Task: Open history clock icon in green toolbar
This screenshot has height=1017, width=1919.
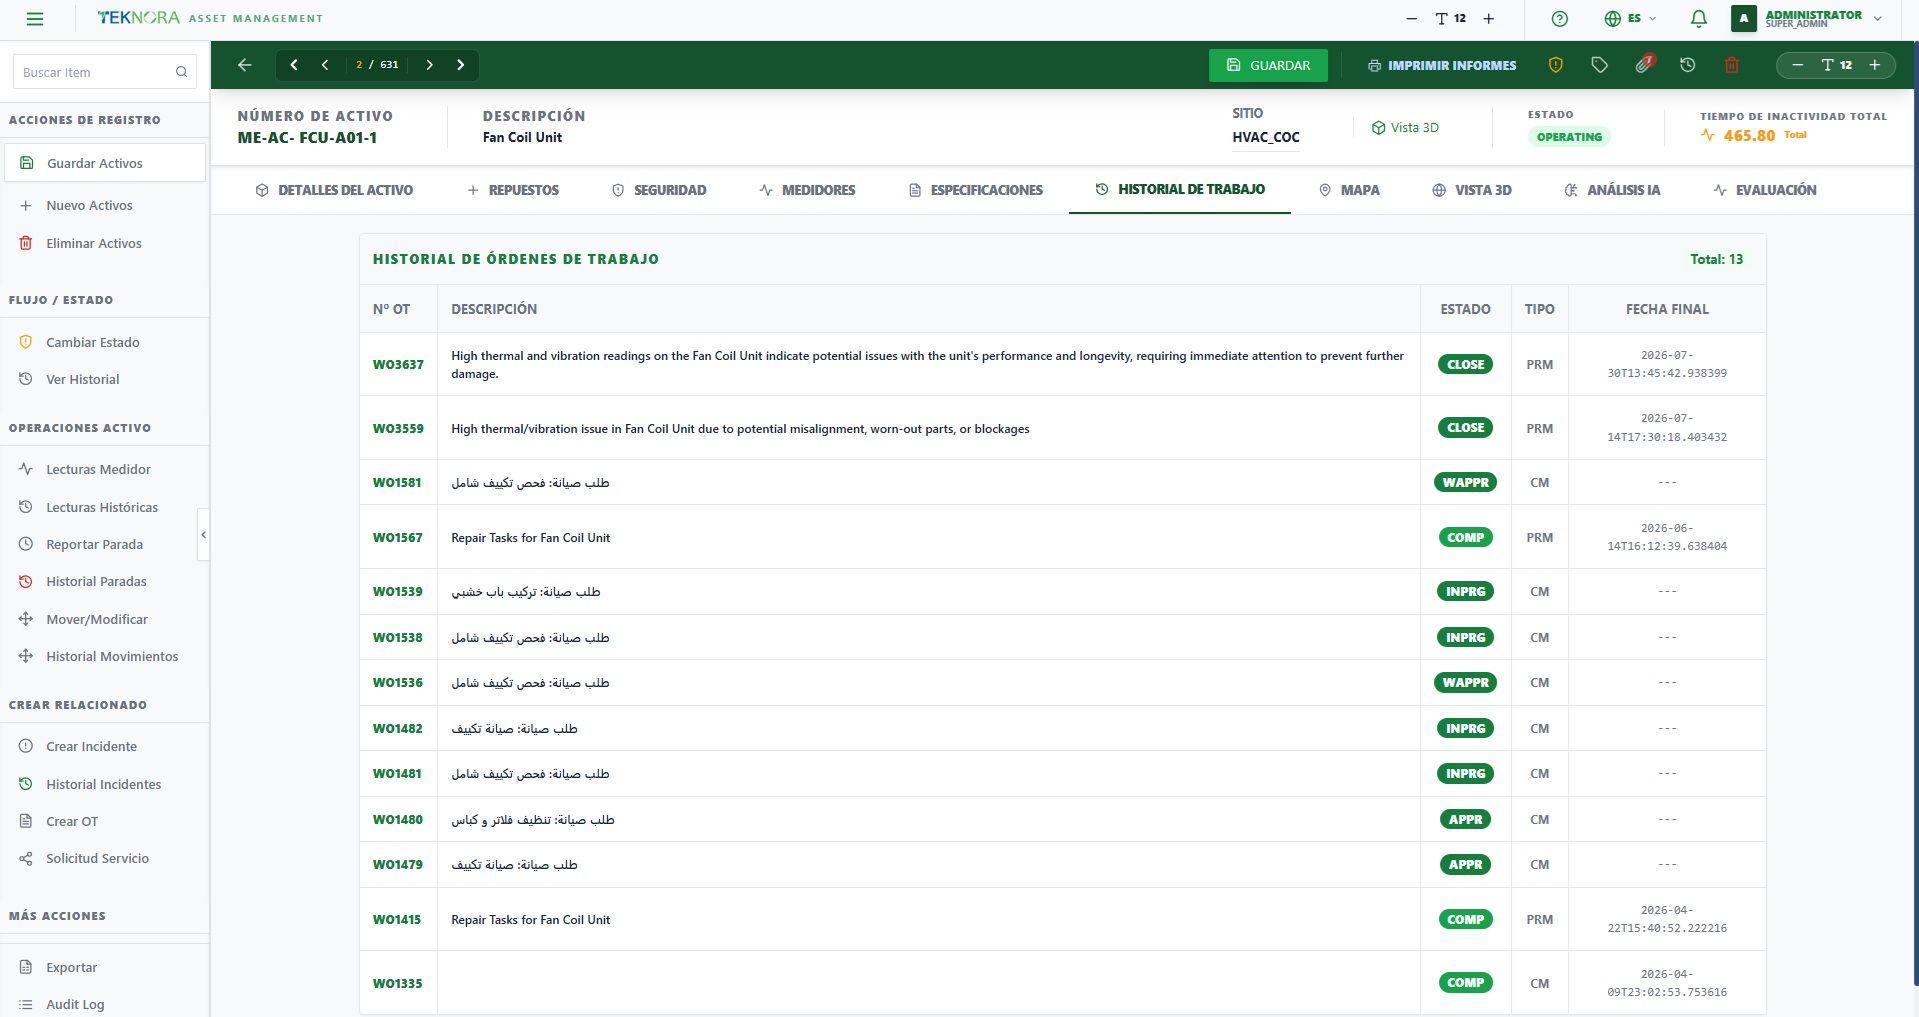Action: point(1688,65)
